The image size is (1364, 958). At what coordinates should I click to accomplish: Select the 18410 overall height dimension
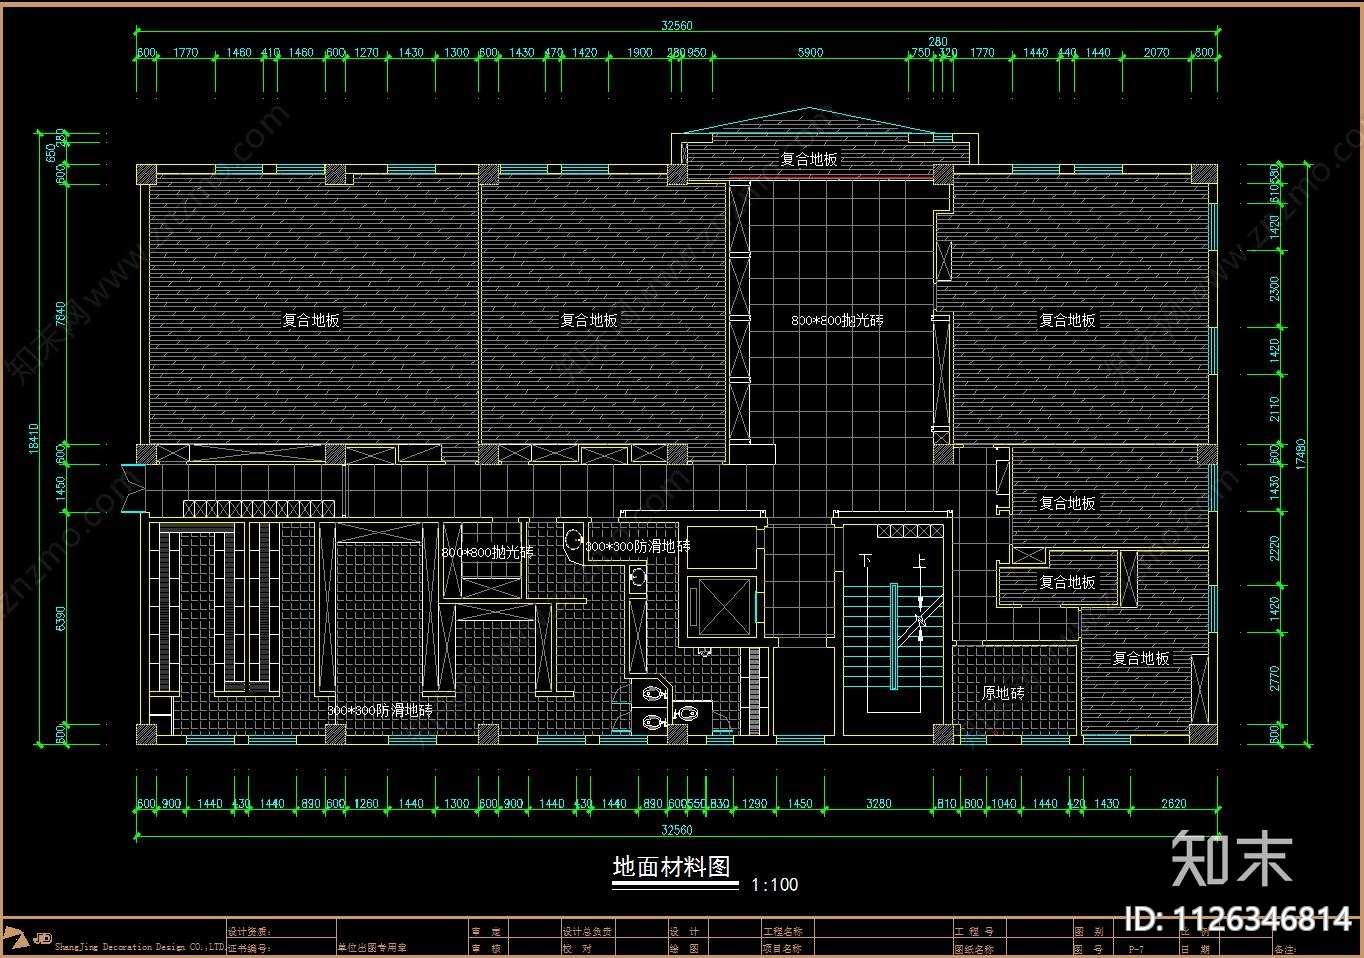click(34, 438)
